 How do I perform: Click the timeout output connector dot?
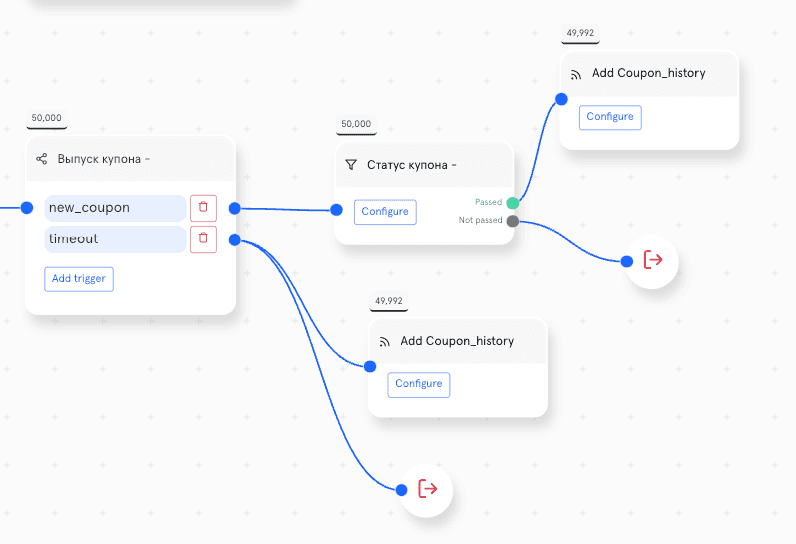click(235, 240)
